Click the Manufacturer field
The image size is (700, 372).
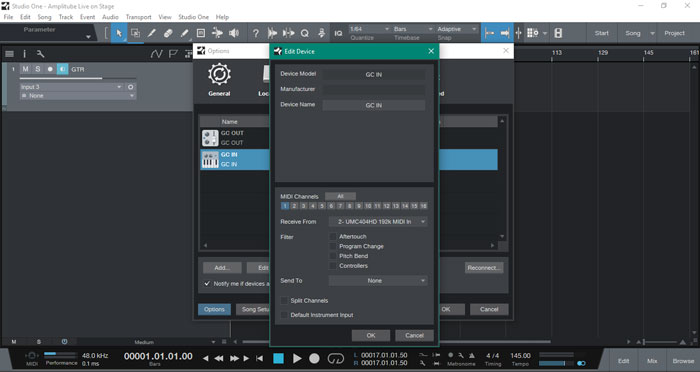[x=374, y=89]
